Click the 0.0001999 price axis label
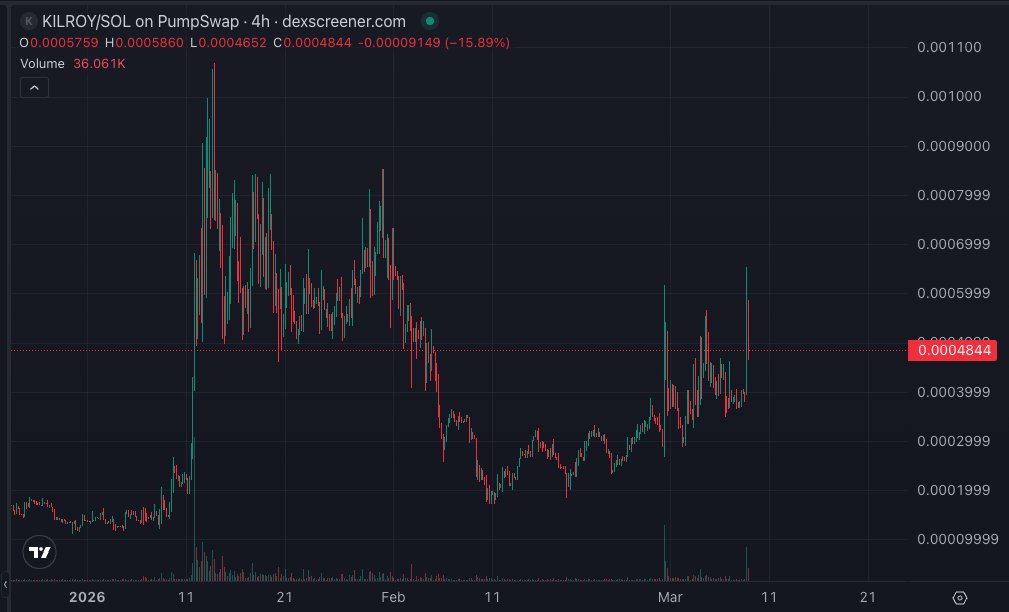1009x612 pixels. click(954, 490)
